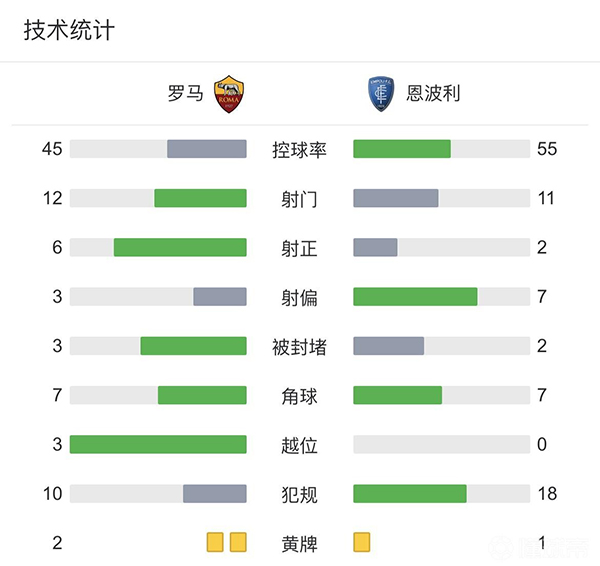Click the 黄牌 stat label

pos(299,544)
